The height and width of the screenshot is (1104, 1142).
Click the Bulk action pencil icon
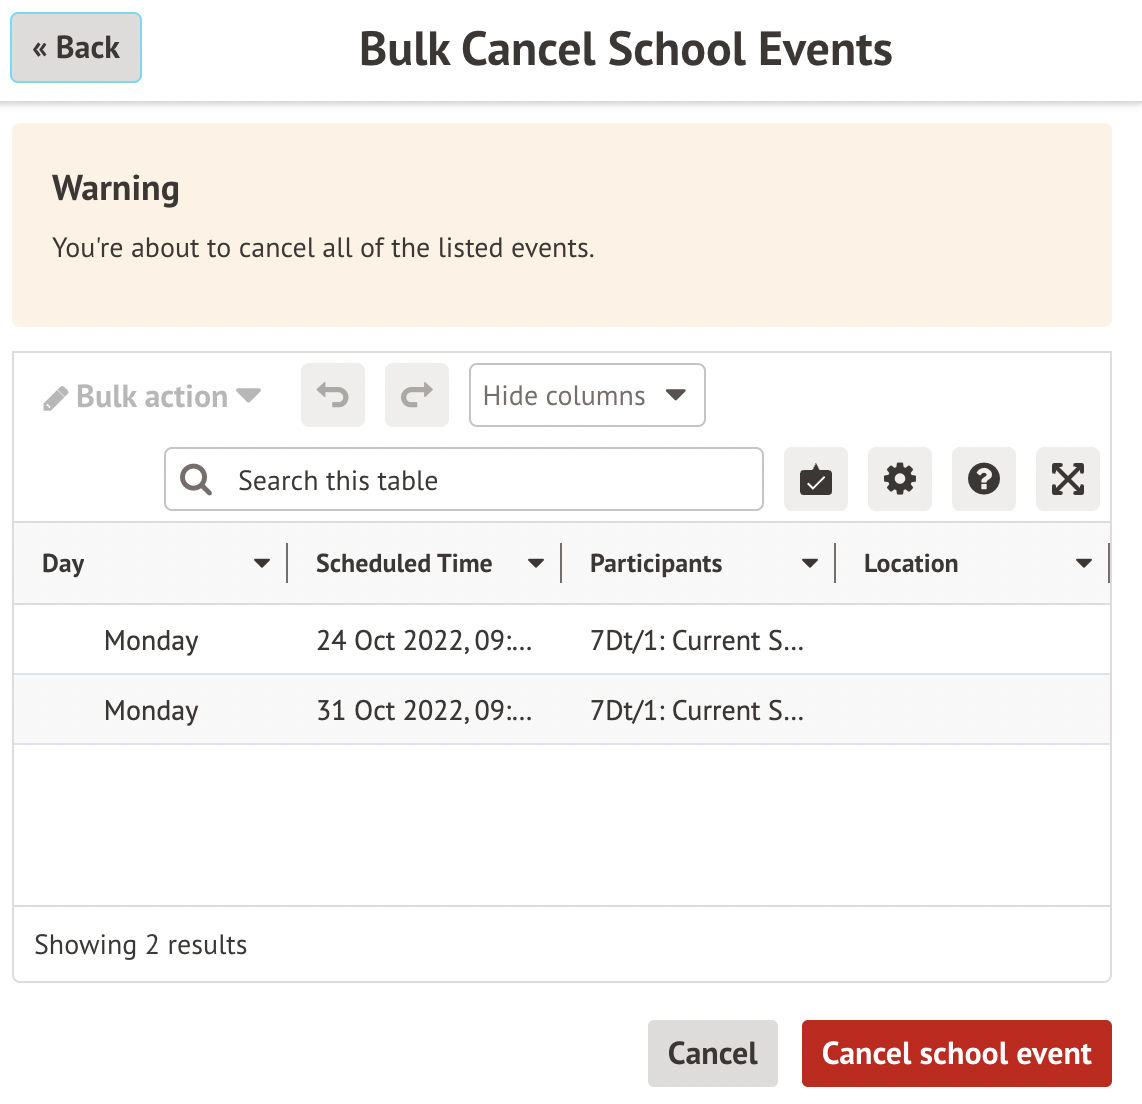(x=56, y=398)
